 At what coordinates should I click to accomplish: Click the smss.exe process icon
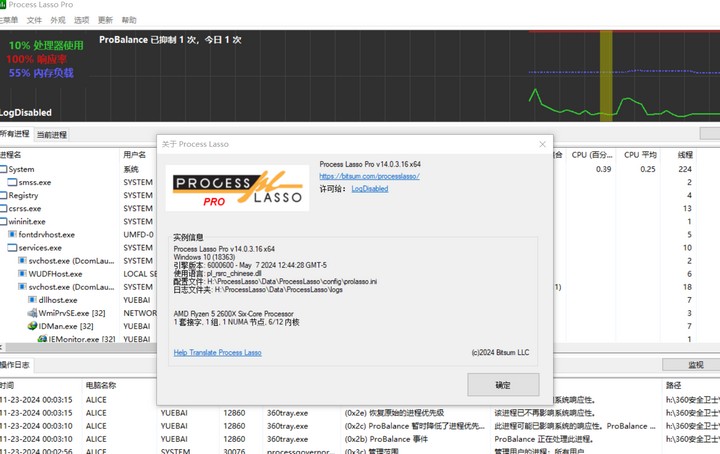pos(12,183)
